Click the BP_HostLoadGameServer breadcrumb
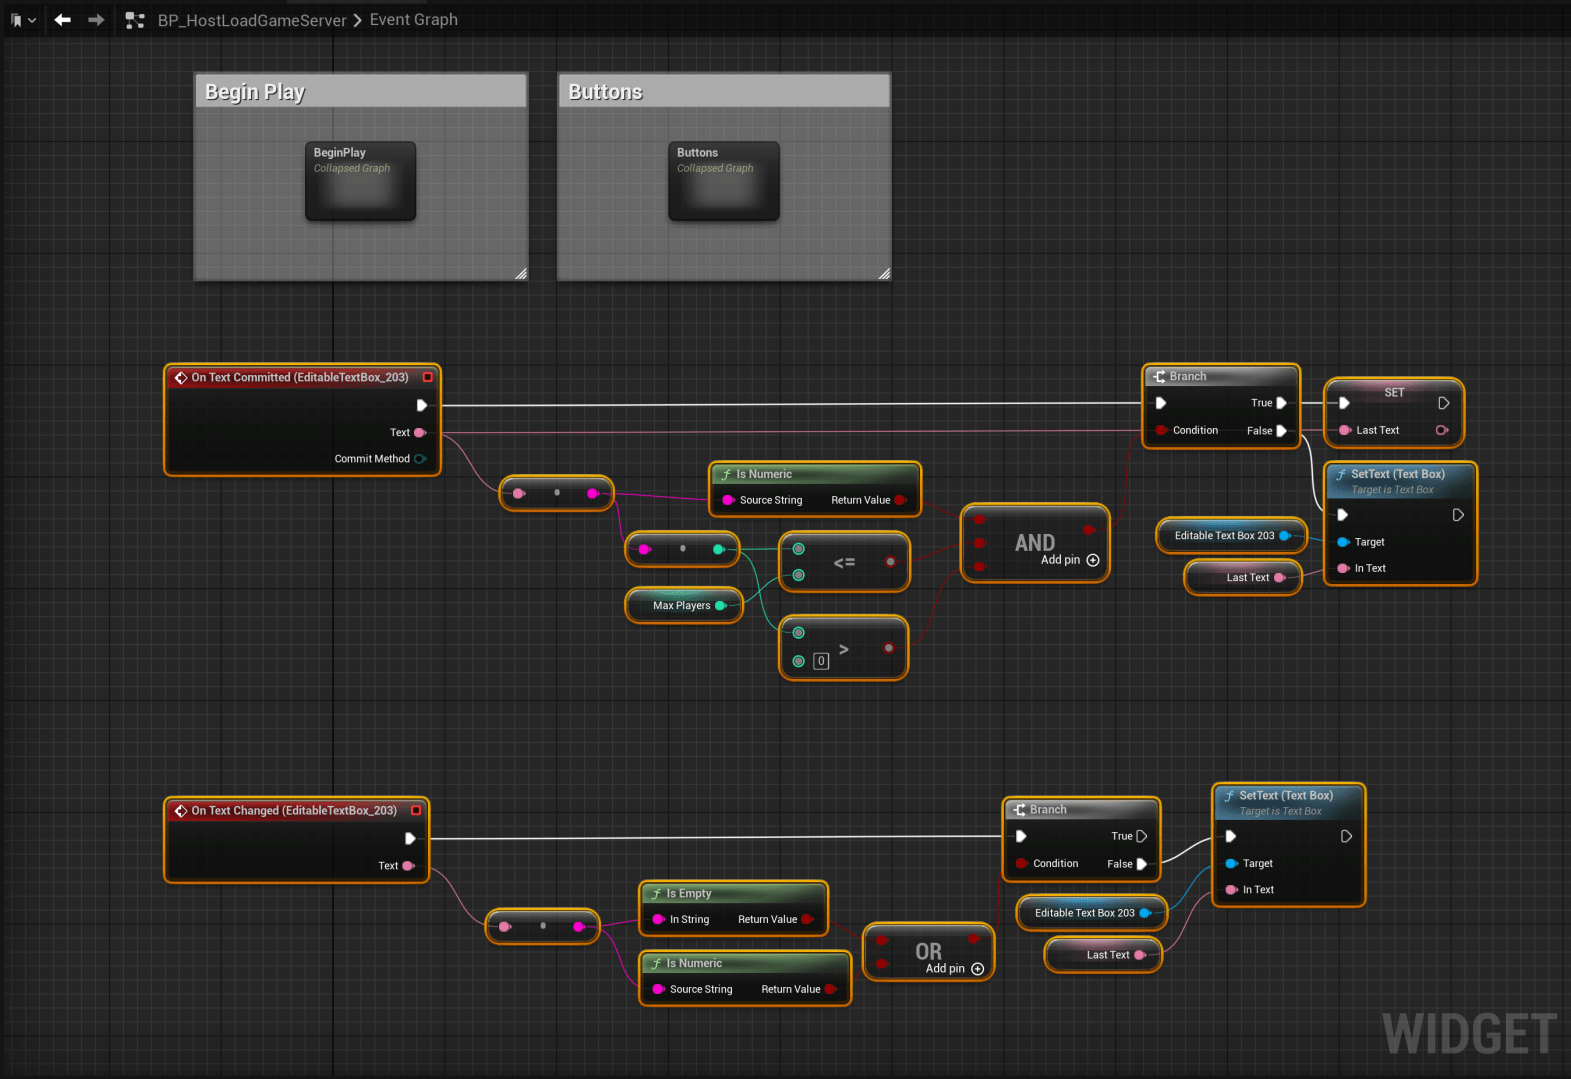The height and width of the screenshot is (1079, 1571). point(251,20)
